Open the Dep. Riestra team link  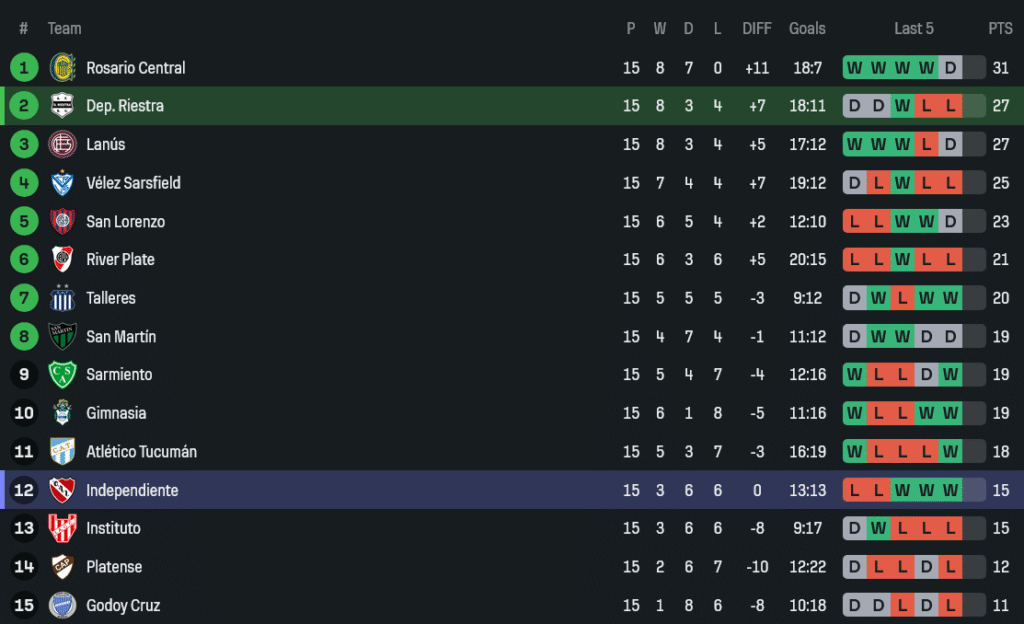[125, 106]
